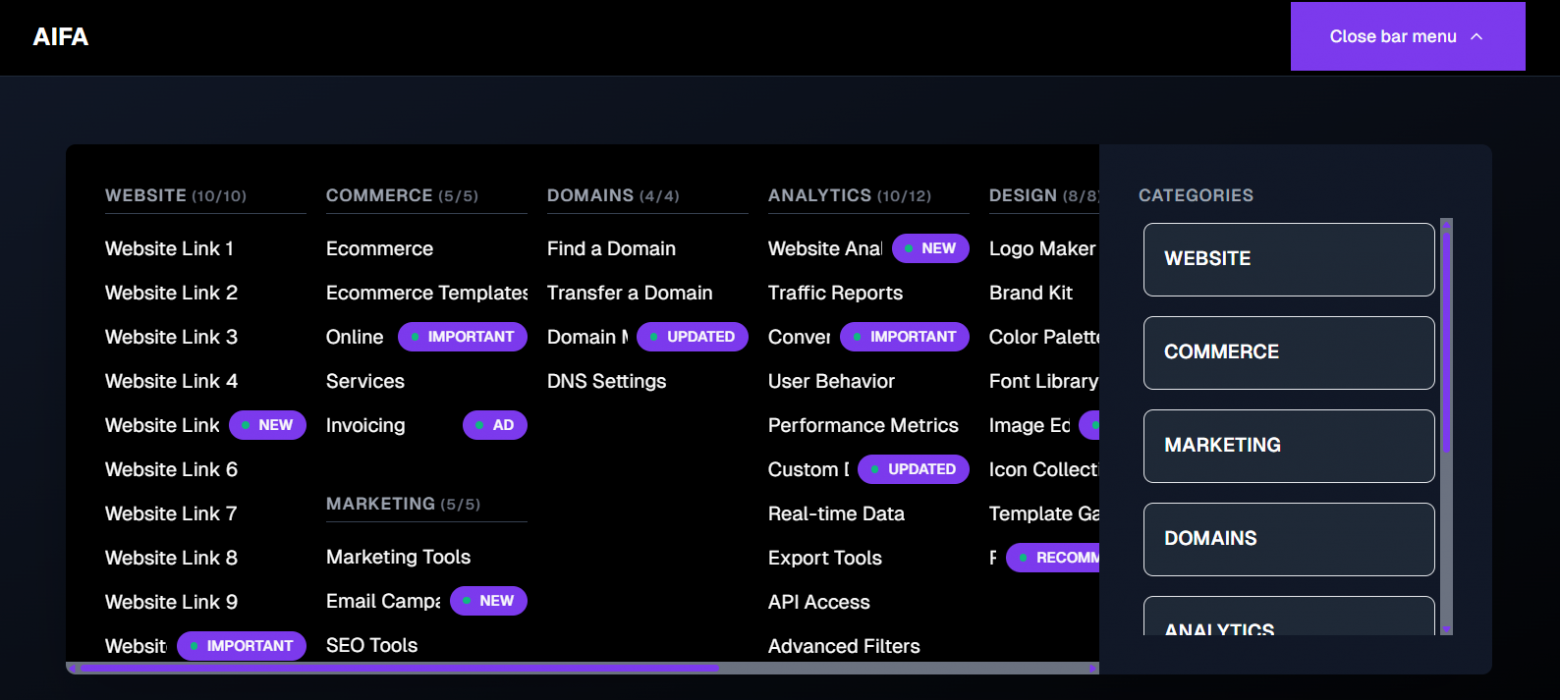Screen dimensions: 1560x700
Task: Open the Export Tools link
Action: (x=825, y=557)
